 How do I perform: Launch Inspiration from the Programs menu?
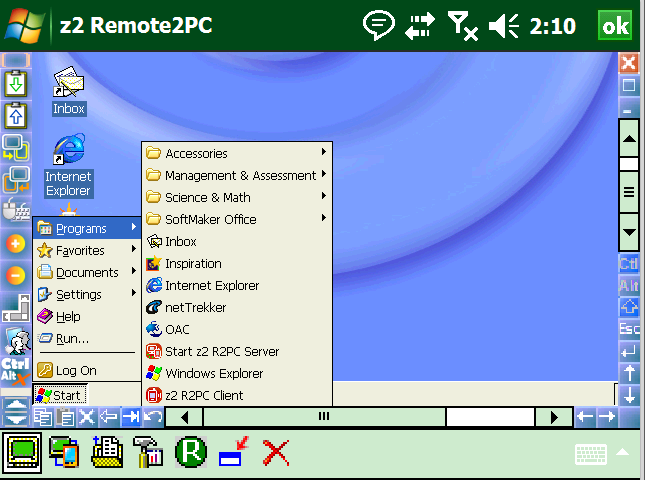coord(237,263)
